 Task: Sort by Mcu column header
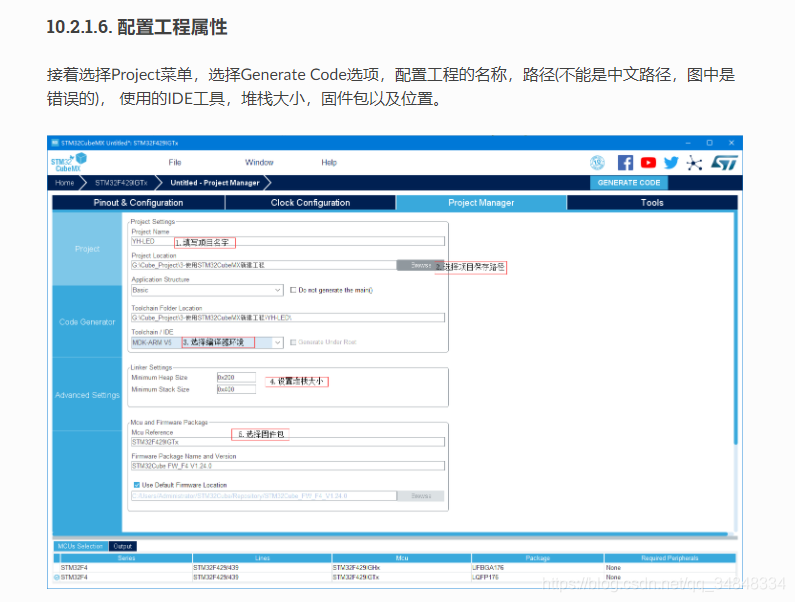point(402,558)
